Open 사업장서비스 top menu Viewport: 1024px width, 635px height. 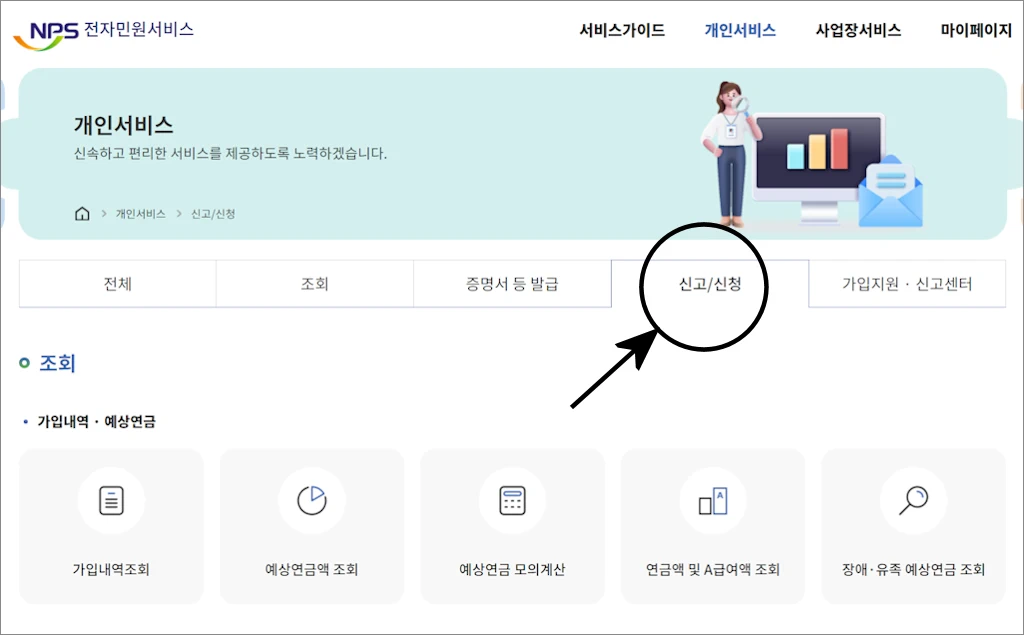[x=858, y=30]
